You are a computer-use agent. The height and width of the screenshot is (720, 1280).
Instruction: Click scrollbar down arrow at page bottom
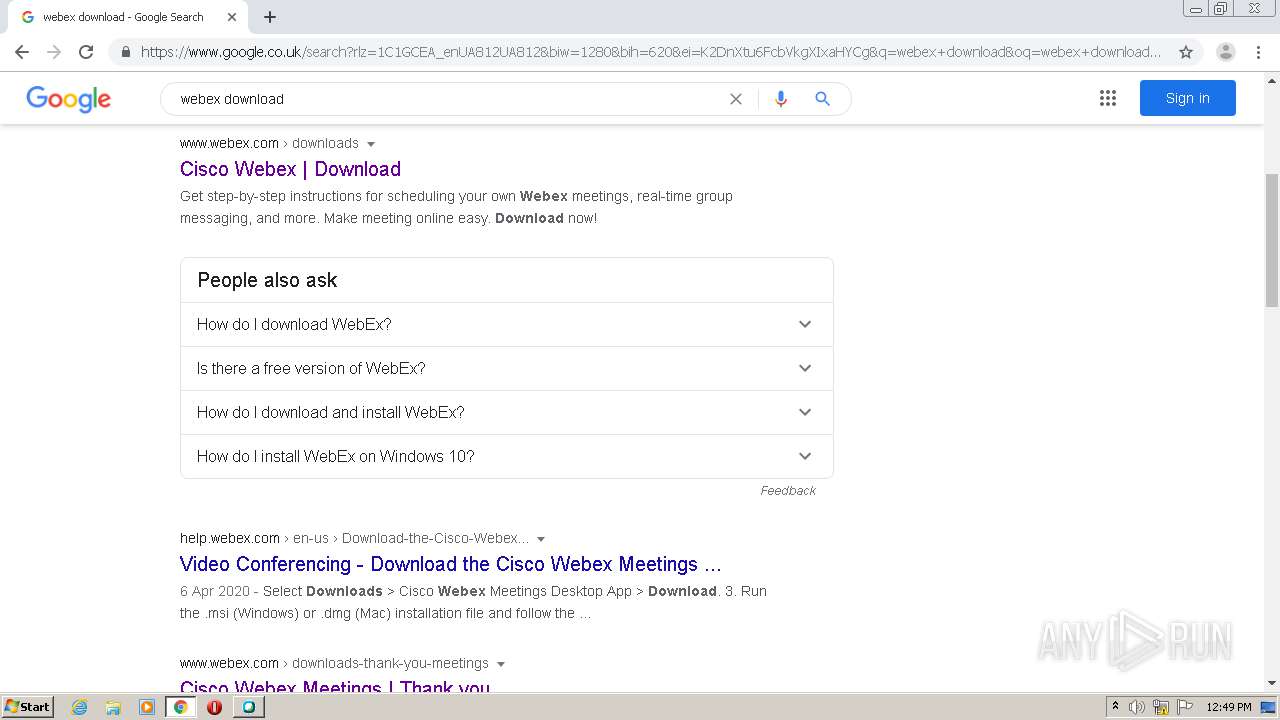1272,684
